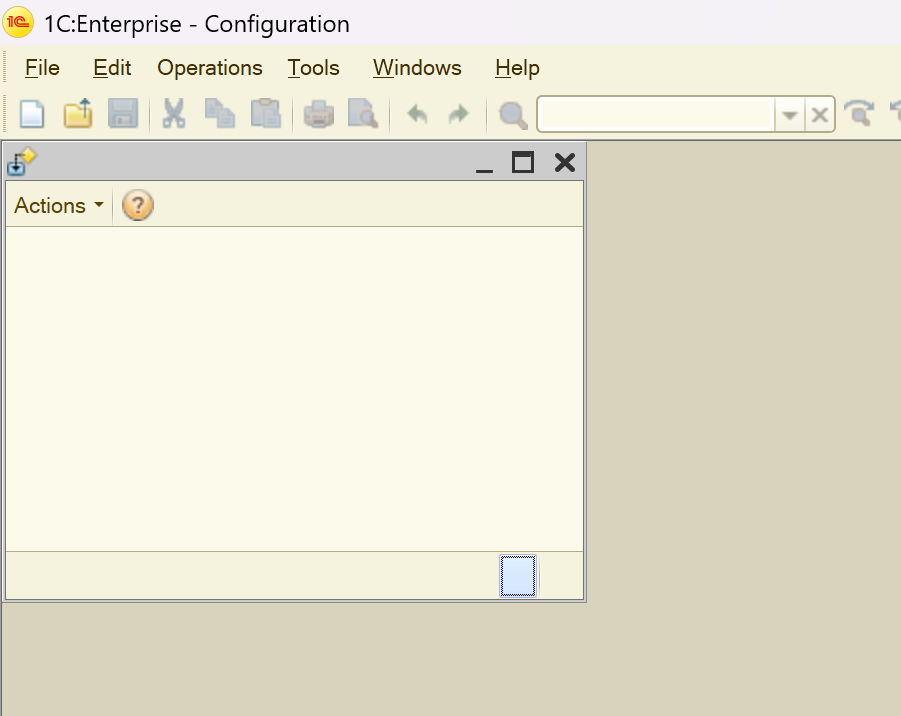Paste from clipboard using toolbar icon

pos(265,114)
